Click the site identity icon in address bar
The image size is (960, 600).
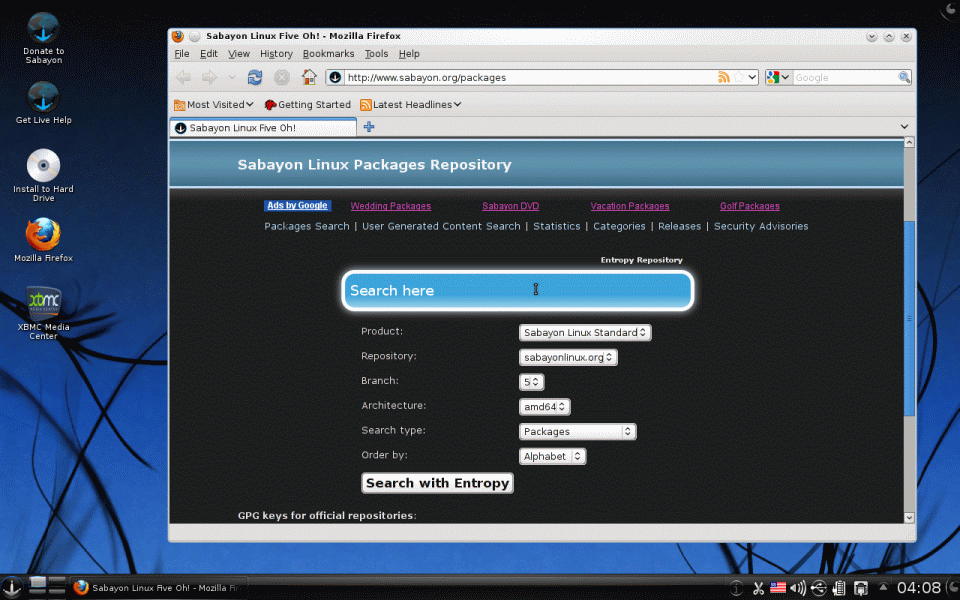[x=335, y=77]
